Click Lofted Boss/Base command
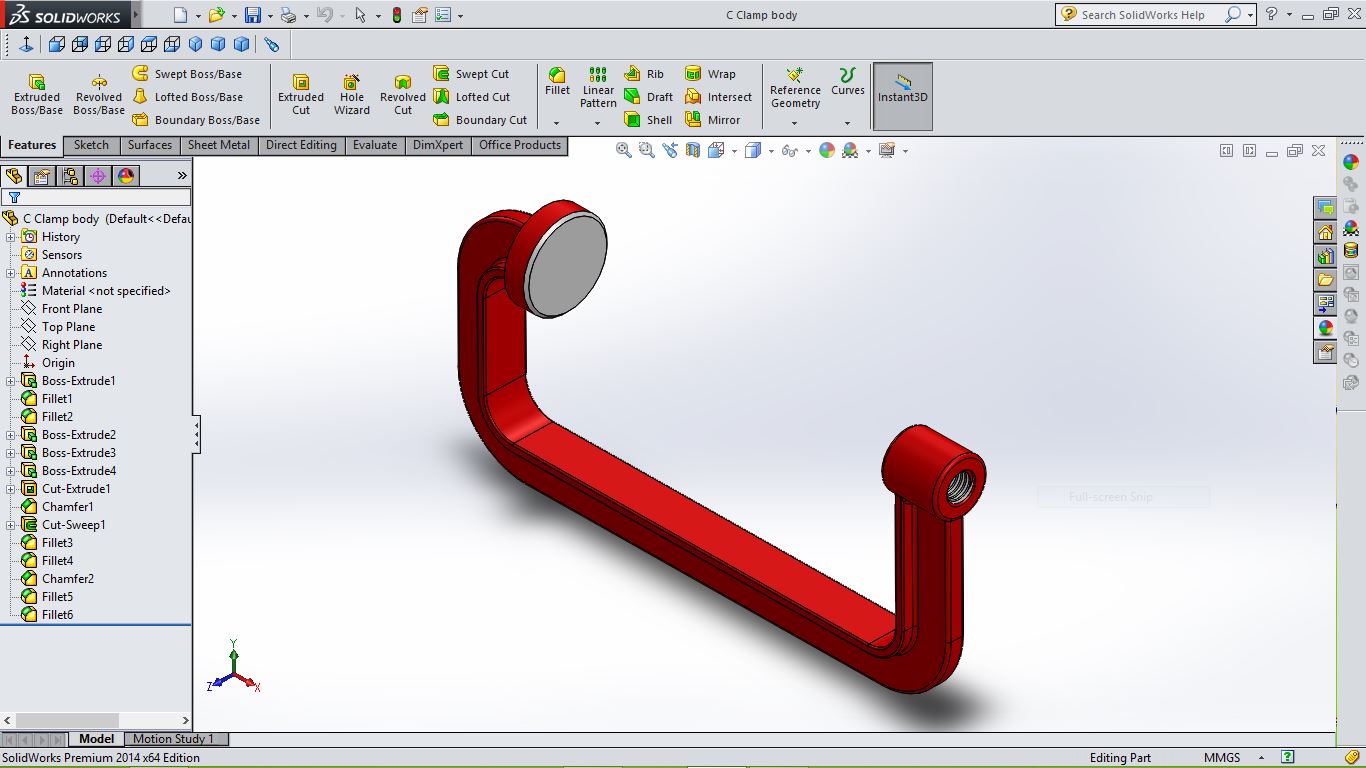Image resolution: width=1366 pixels, height=768 pixels. pos(187,97)
